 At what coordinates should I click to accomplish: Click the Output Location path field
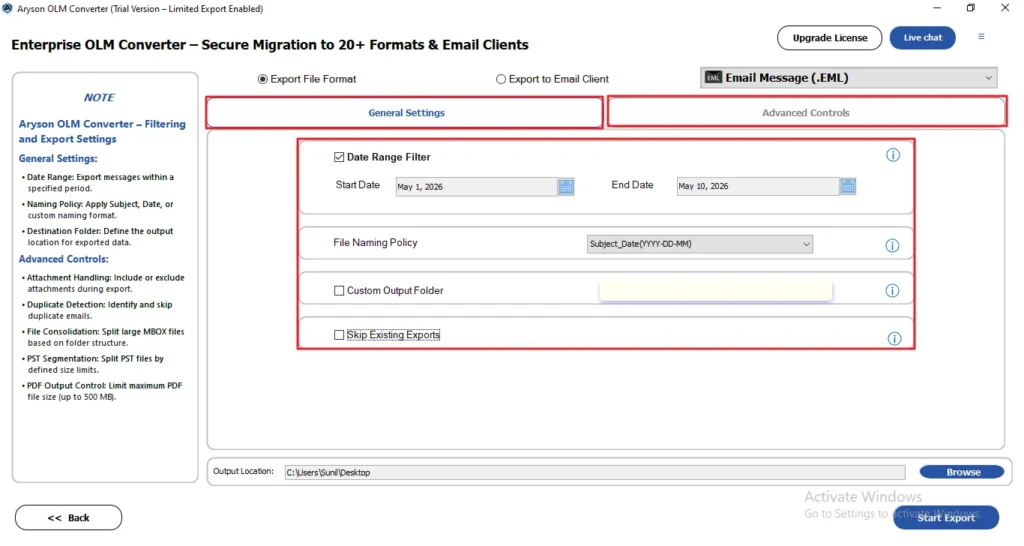tap(595, 472)
